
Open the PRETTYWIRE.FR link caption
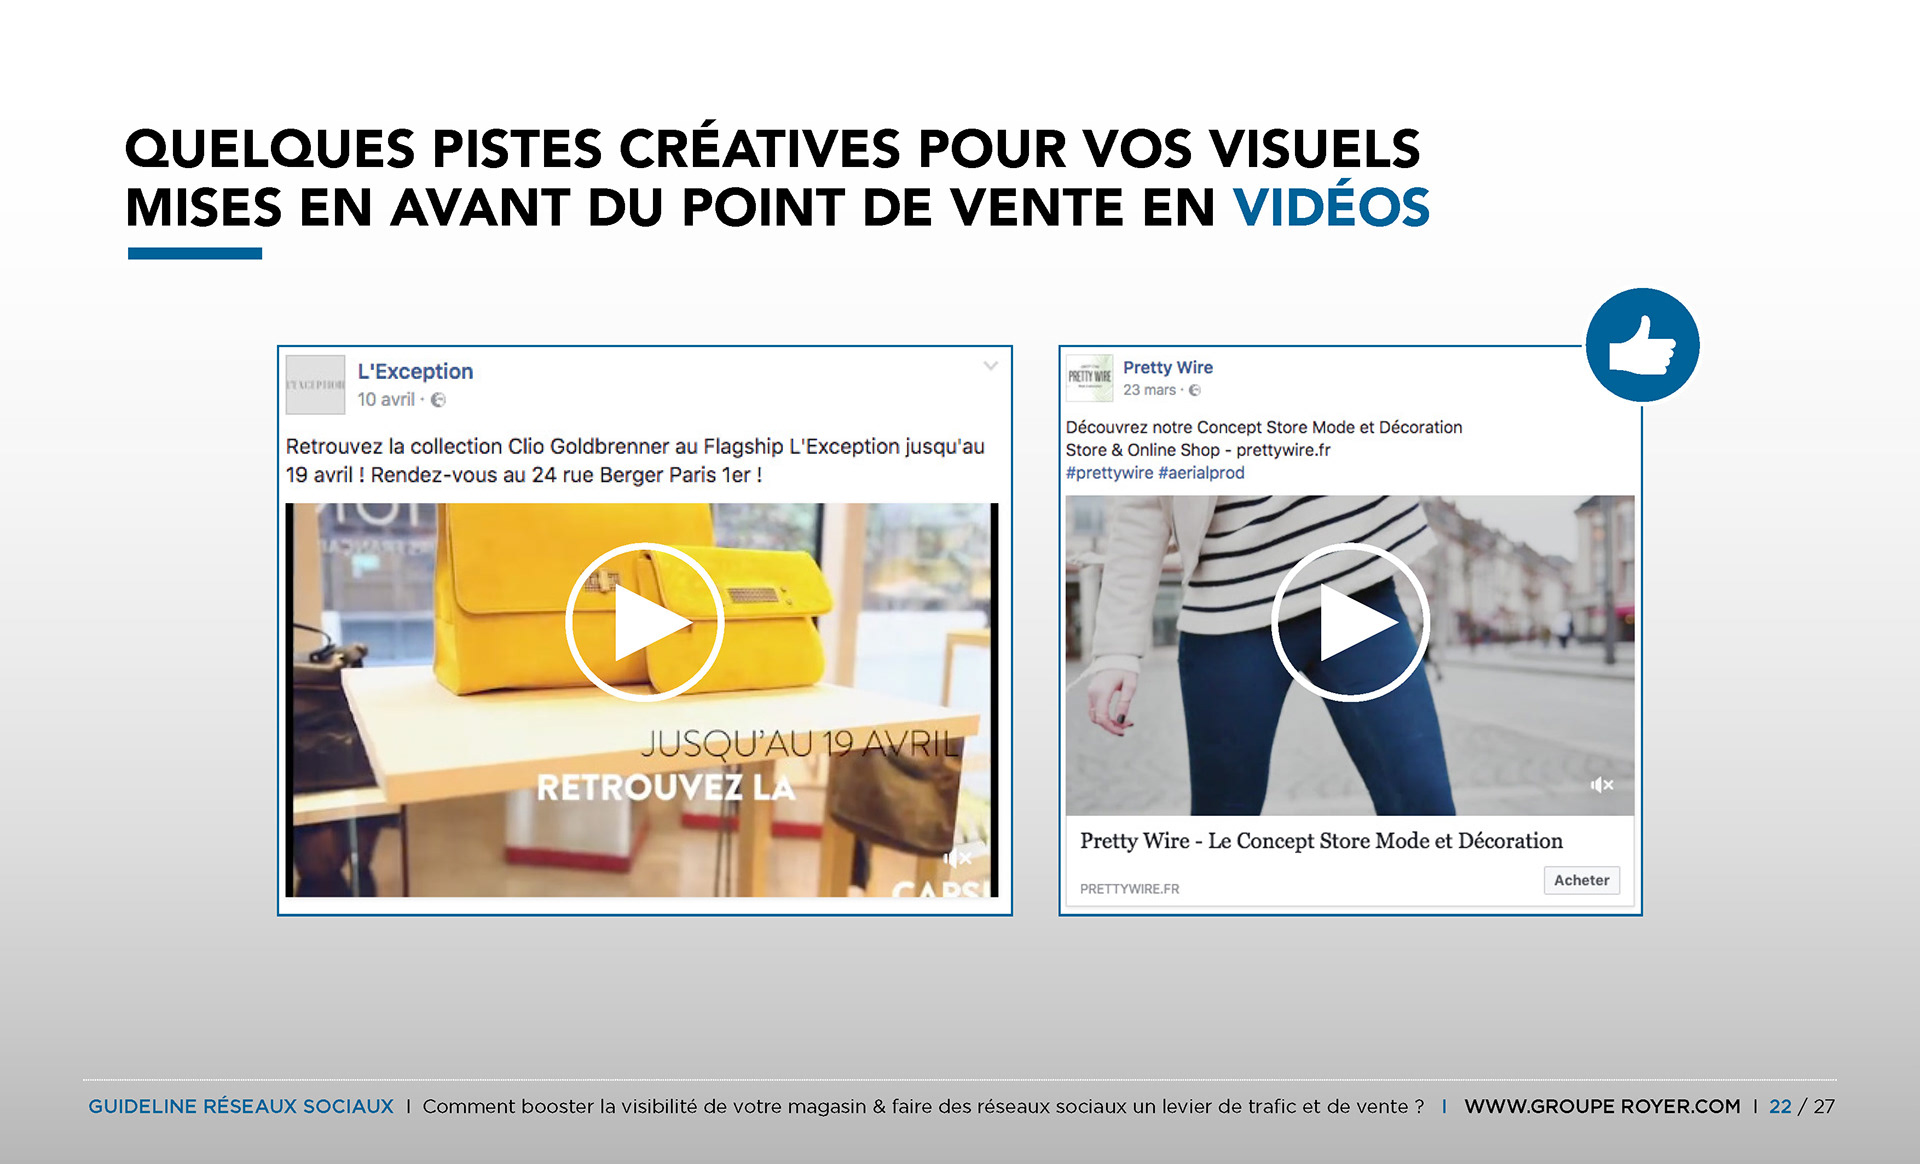[x=1129, y=889]
